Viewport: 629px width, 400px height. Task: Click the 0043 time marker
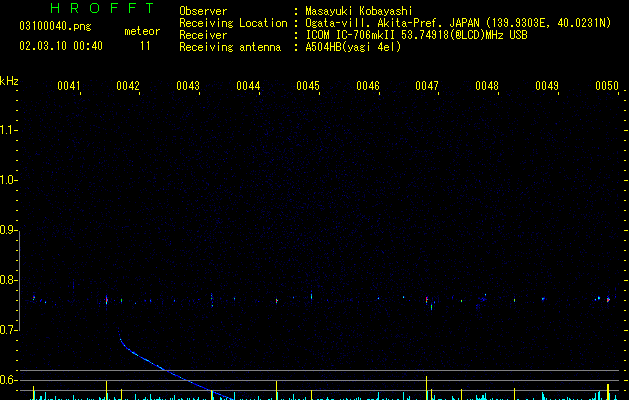(x=188, y=86)
